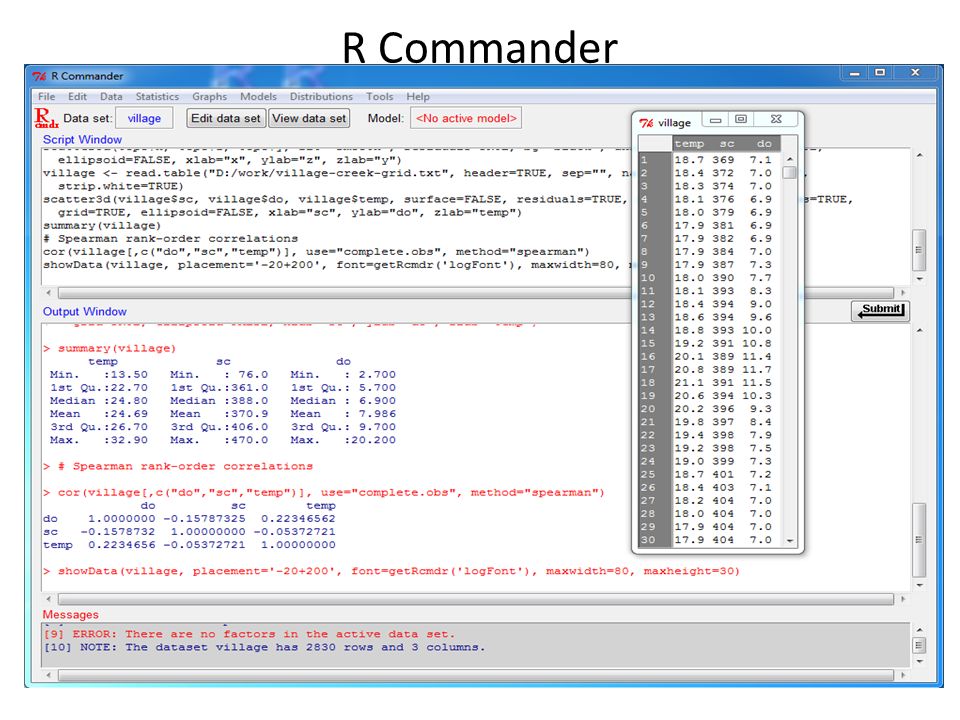Click Messages pane vertical scrollbar thumb

point(920,645)
